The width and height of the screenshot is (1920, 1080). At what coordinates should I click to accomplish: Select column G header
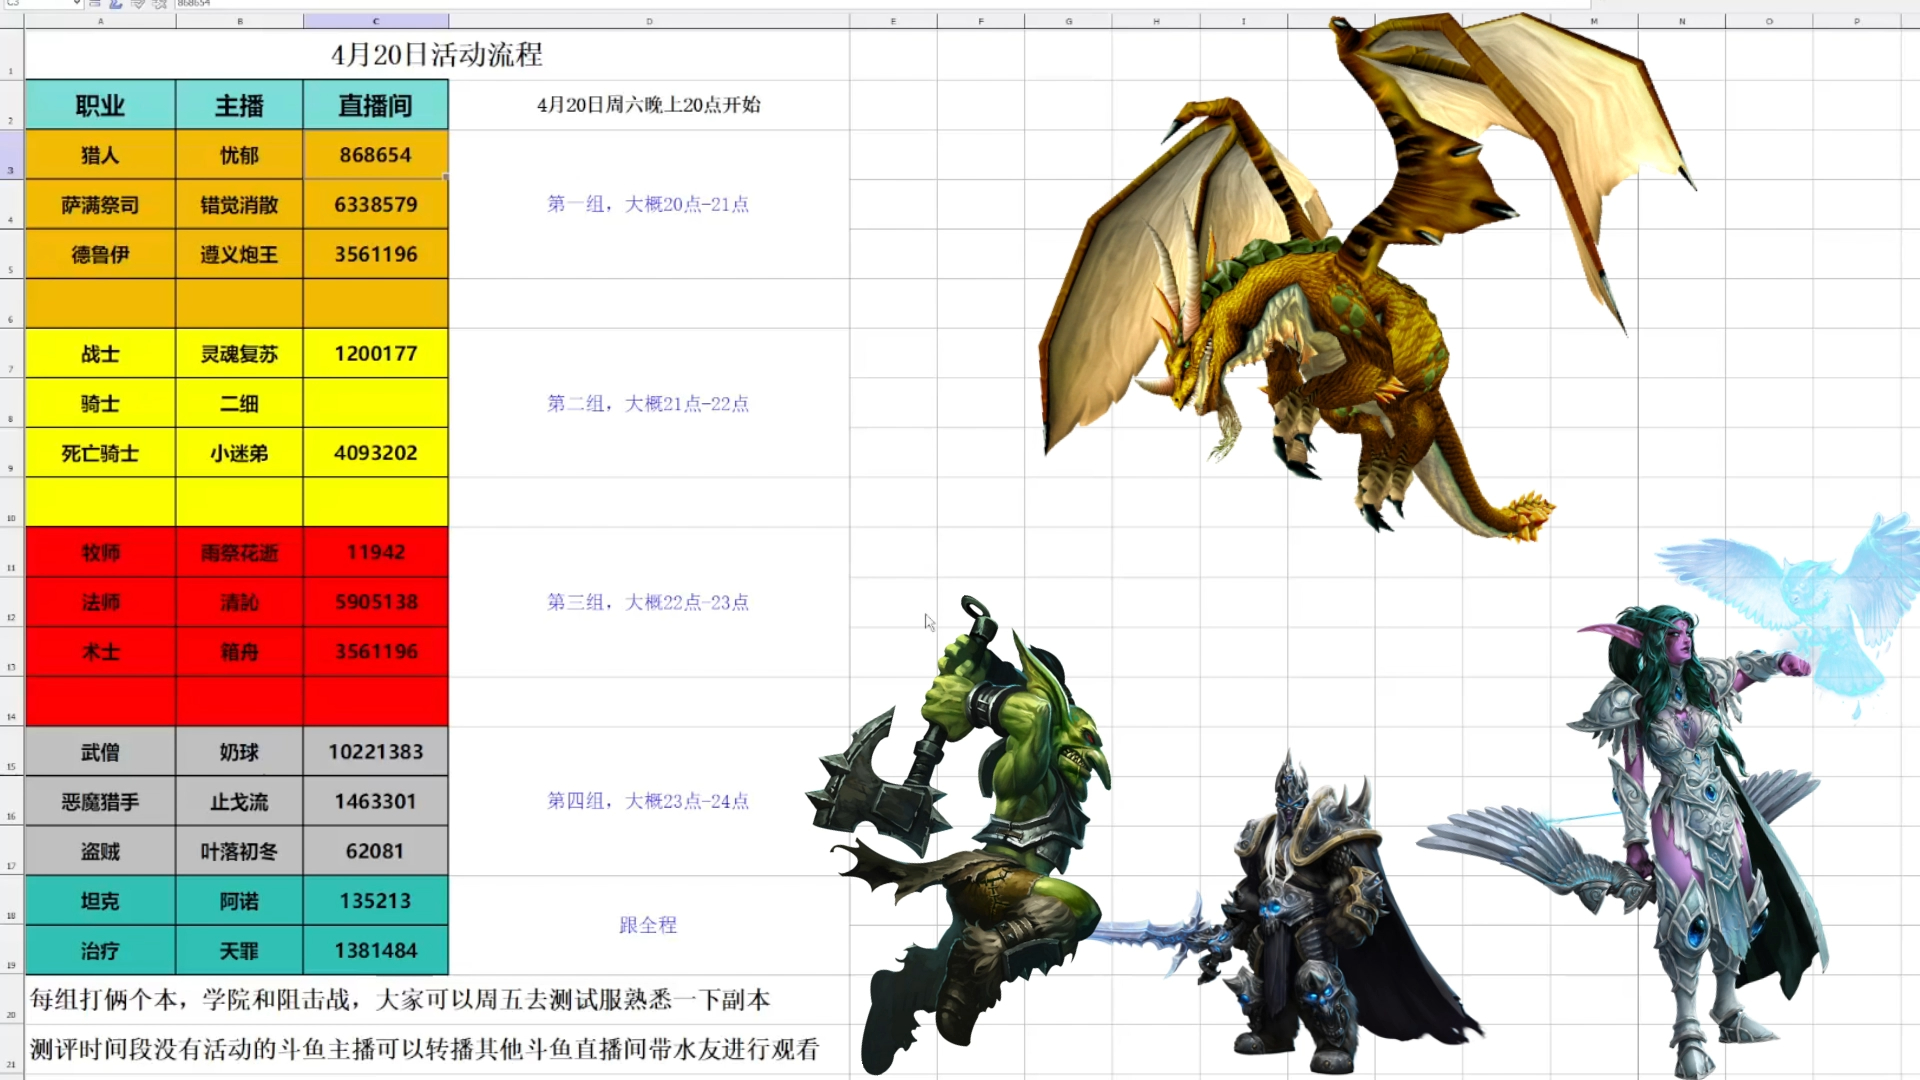tap(1068, 21)
